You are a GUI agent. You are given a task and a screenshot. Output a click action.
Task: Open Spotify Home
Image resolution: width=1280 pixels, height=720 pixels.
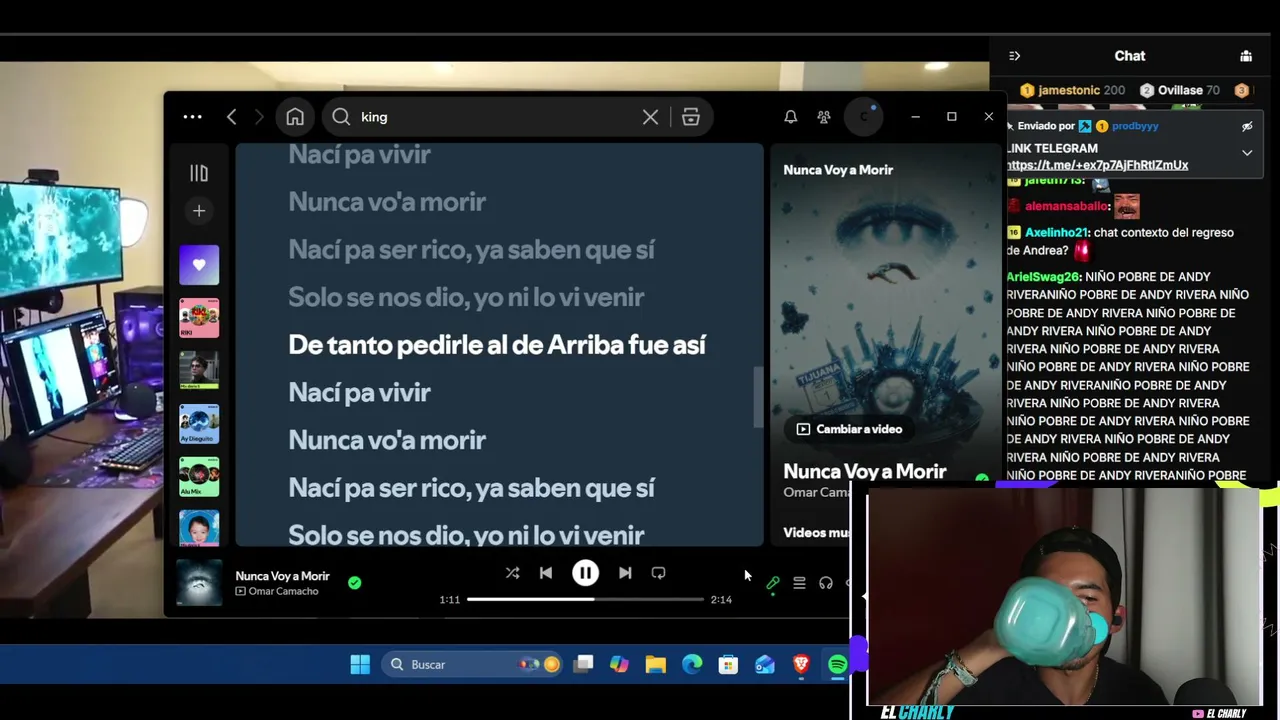coord(295,117)
